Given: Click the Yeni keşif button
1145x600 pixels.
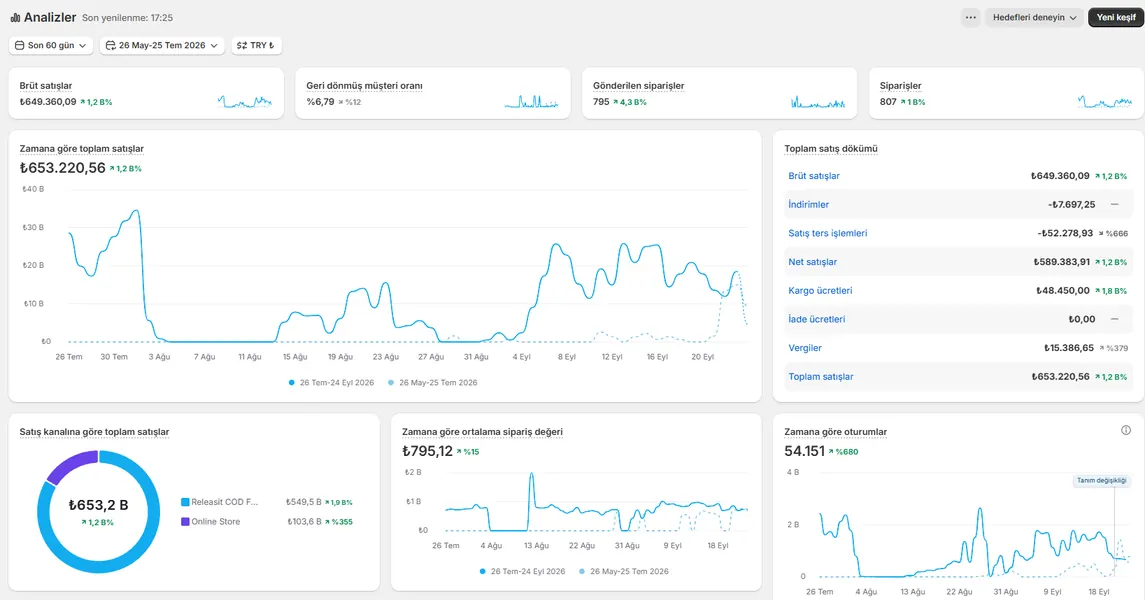Looking at the screenshot, I should (1116, 18).
